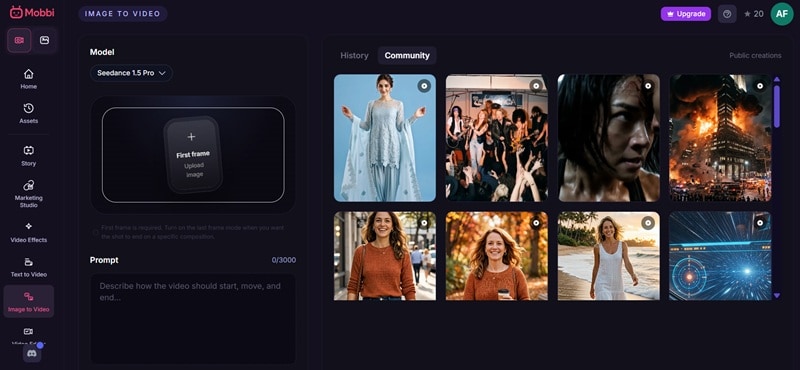Open Text to Video in the sidebar

tap(29, 267)
